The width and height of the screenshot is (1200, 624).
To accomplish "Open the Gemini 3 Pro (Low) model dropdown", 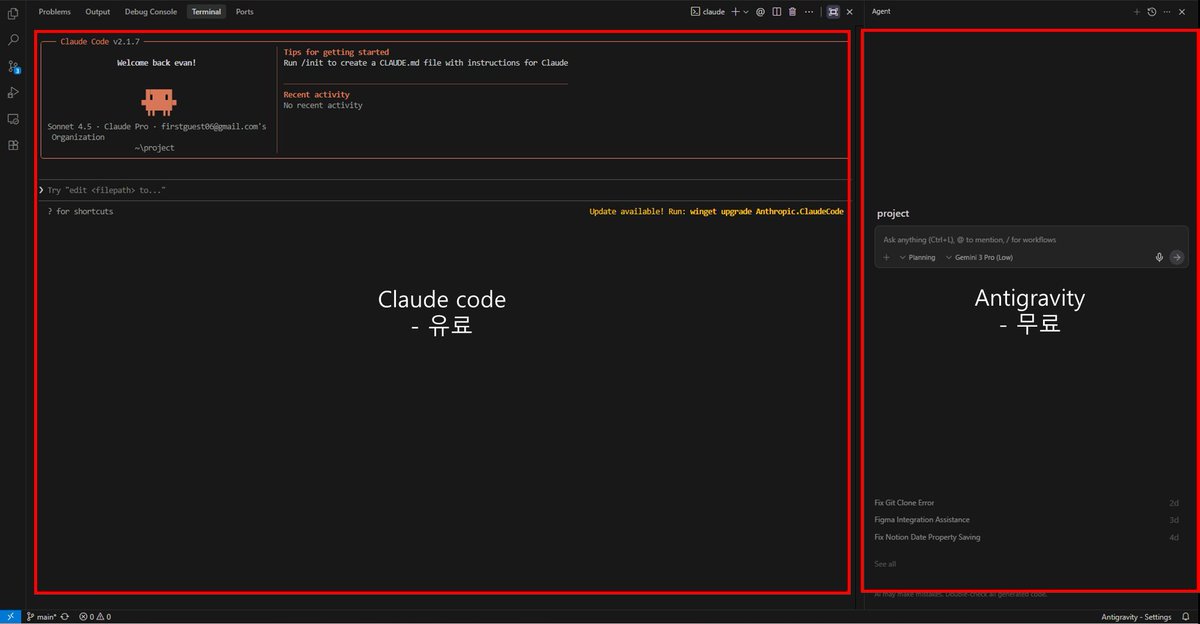I will pos(980,257).
